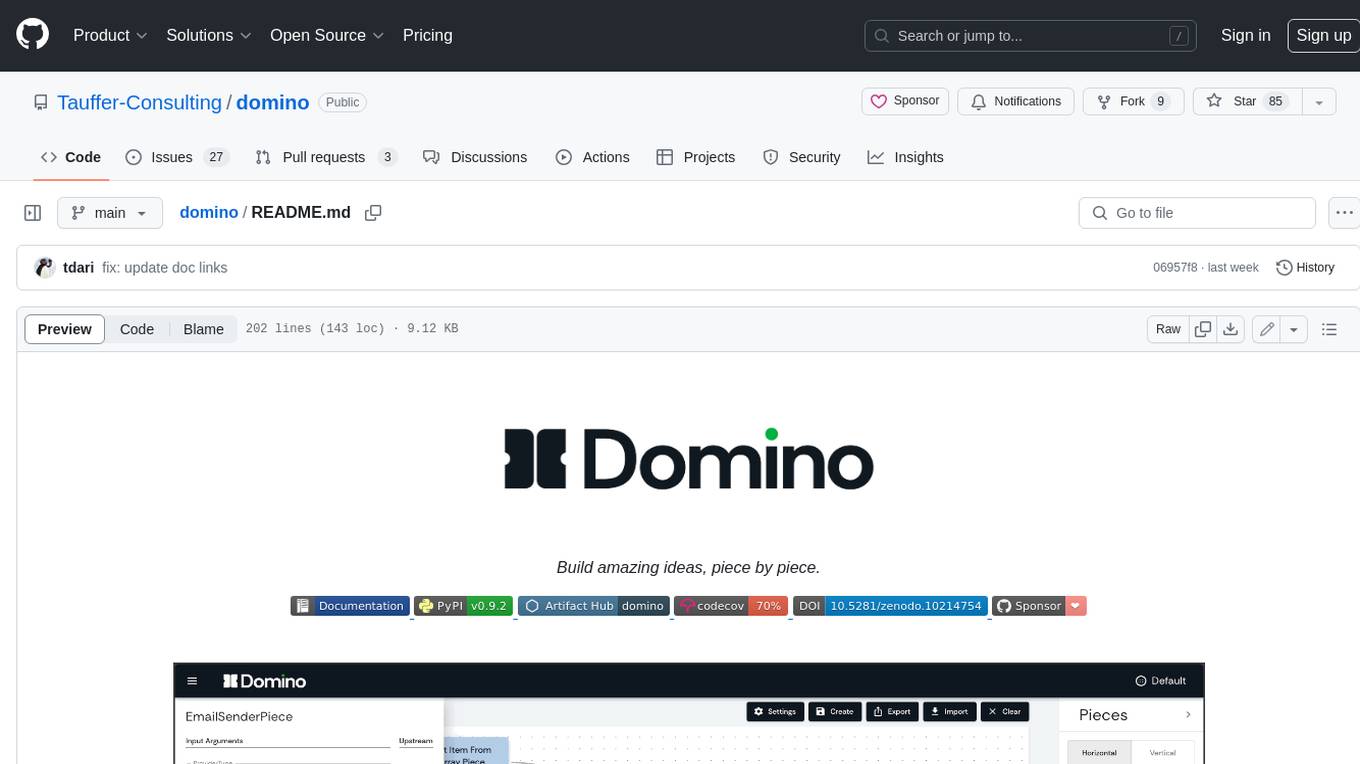The image size is (1360, 764).
Task: Click the Go to file search box
Action: pos(1197,213)
